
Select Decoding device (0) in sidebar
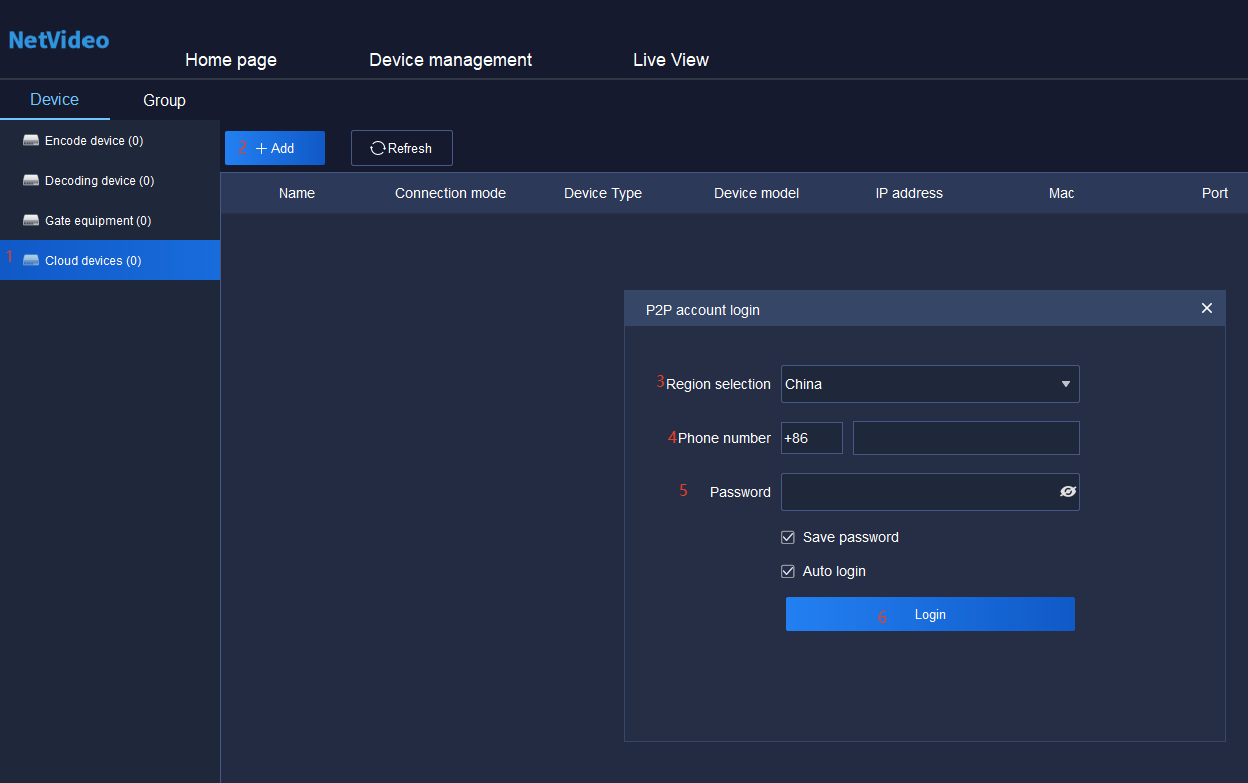coord(110,181)
